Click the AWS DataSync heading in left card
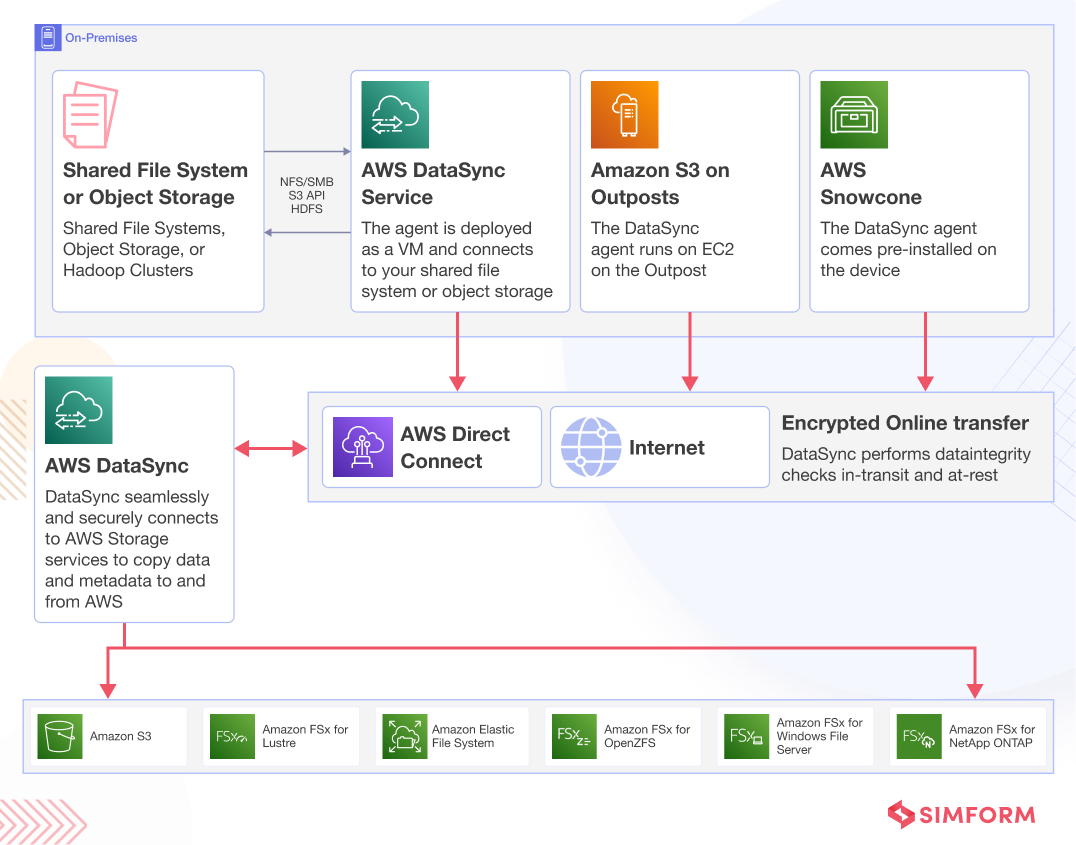Viewport: 1076px width, 845px height. coord(117,465)
